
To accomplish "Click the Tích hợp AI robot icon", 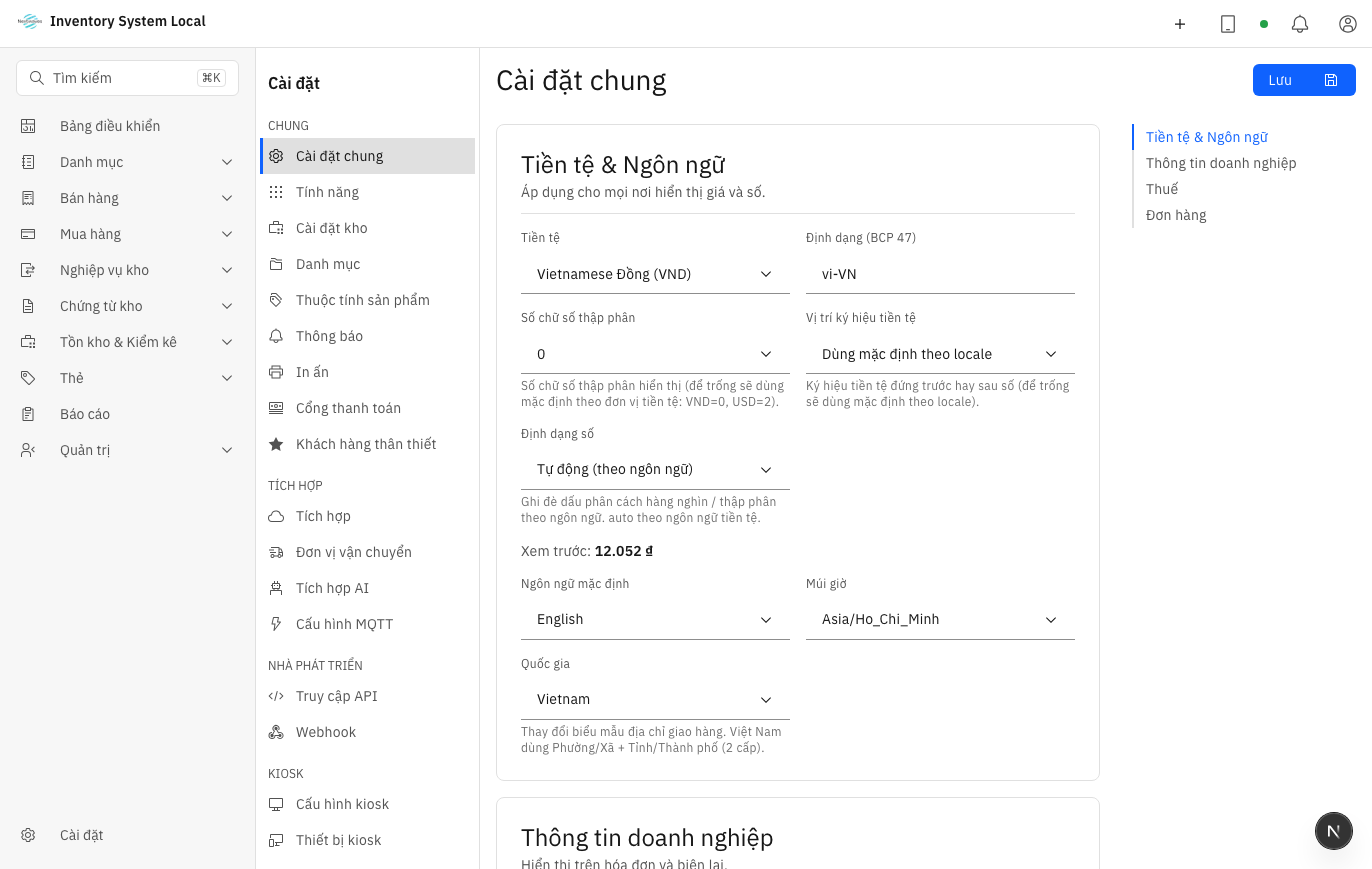I will [x=276, y=588].
